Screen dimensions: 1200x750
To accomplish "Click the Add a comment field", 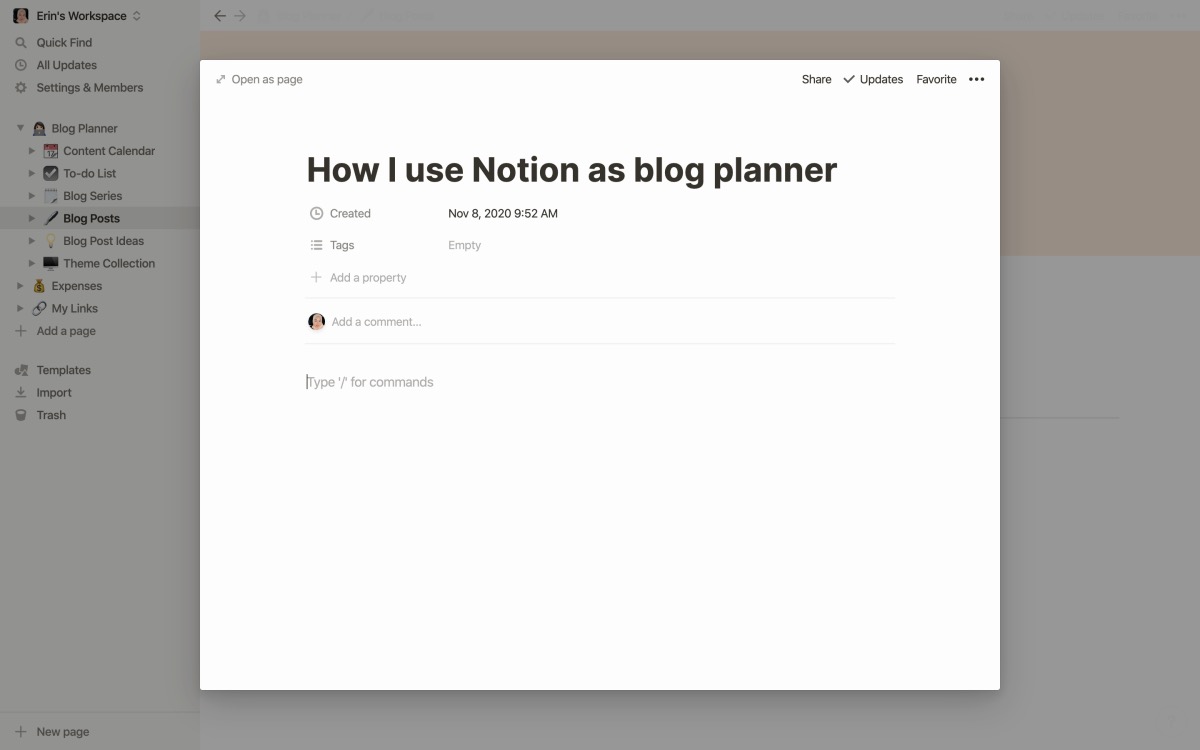I will [x=376, y=322].
